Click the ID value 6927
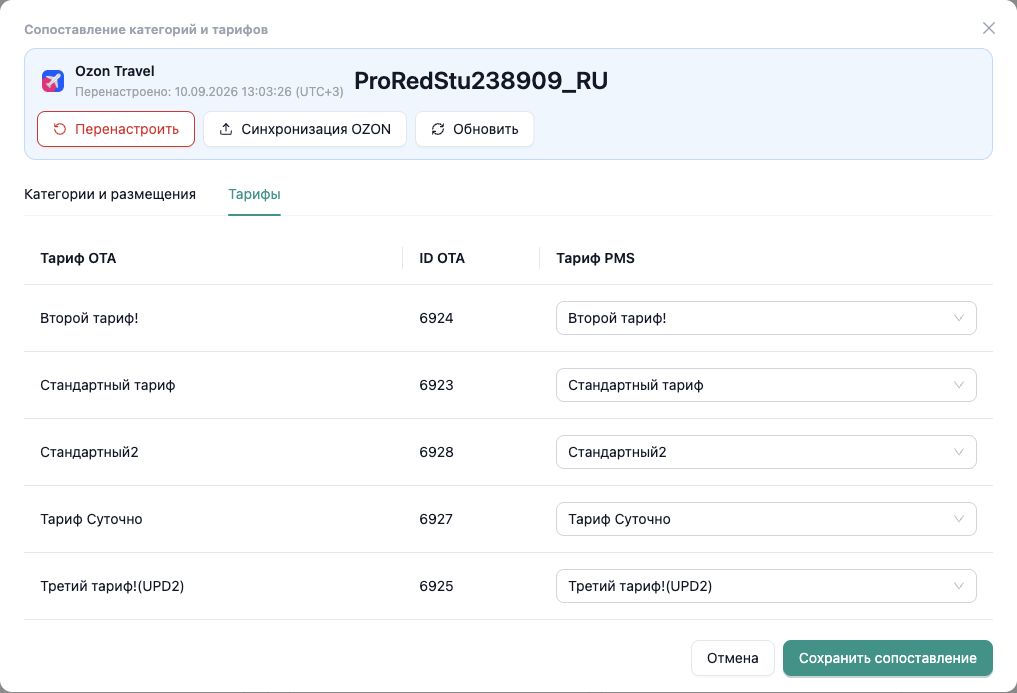The width and height of the screenshot is (1017, 693). (x=436, y=519)
